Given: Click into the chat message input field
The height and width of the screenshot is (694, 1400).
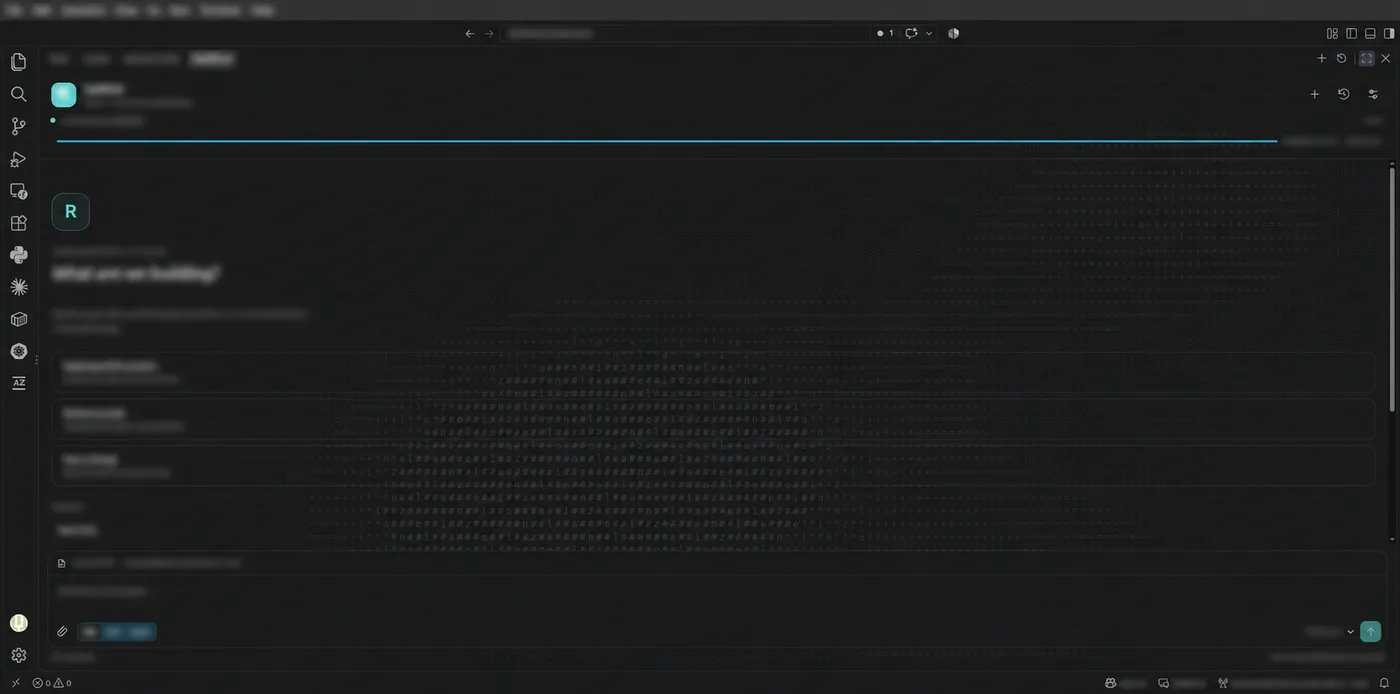Looking at the screenshot, I should coord(716,592).
